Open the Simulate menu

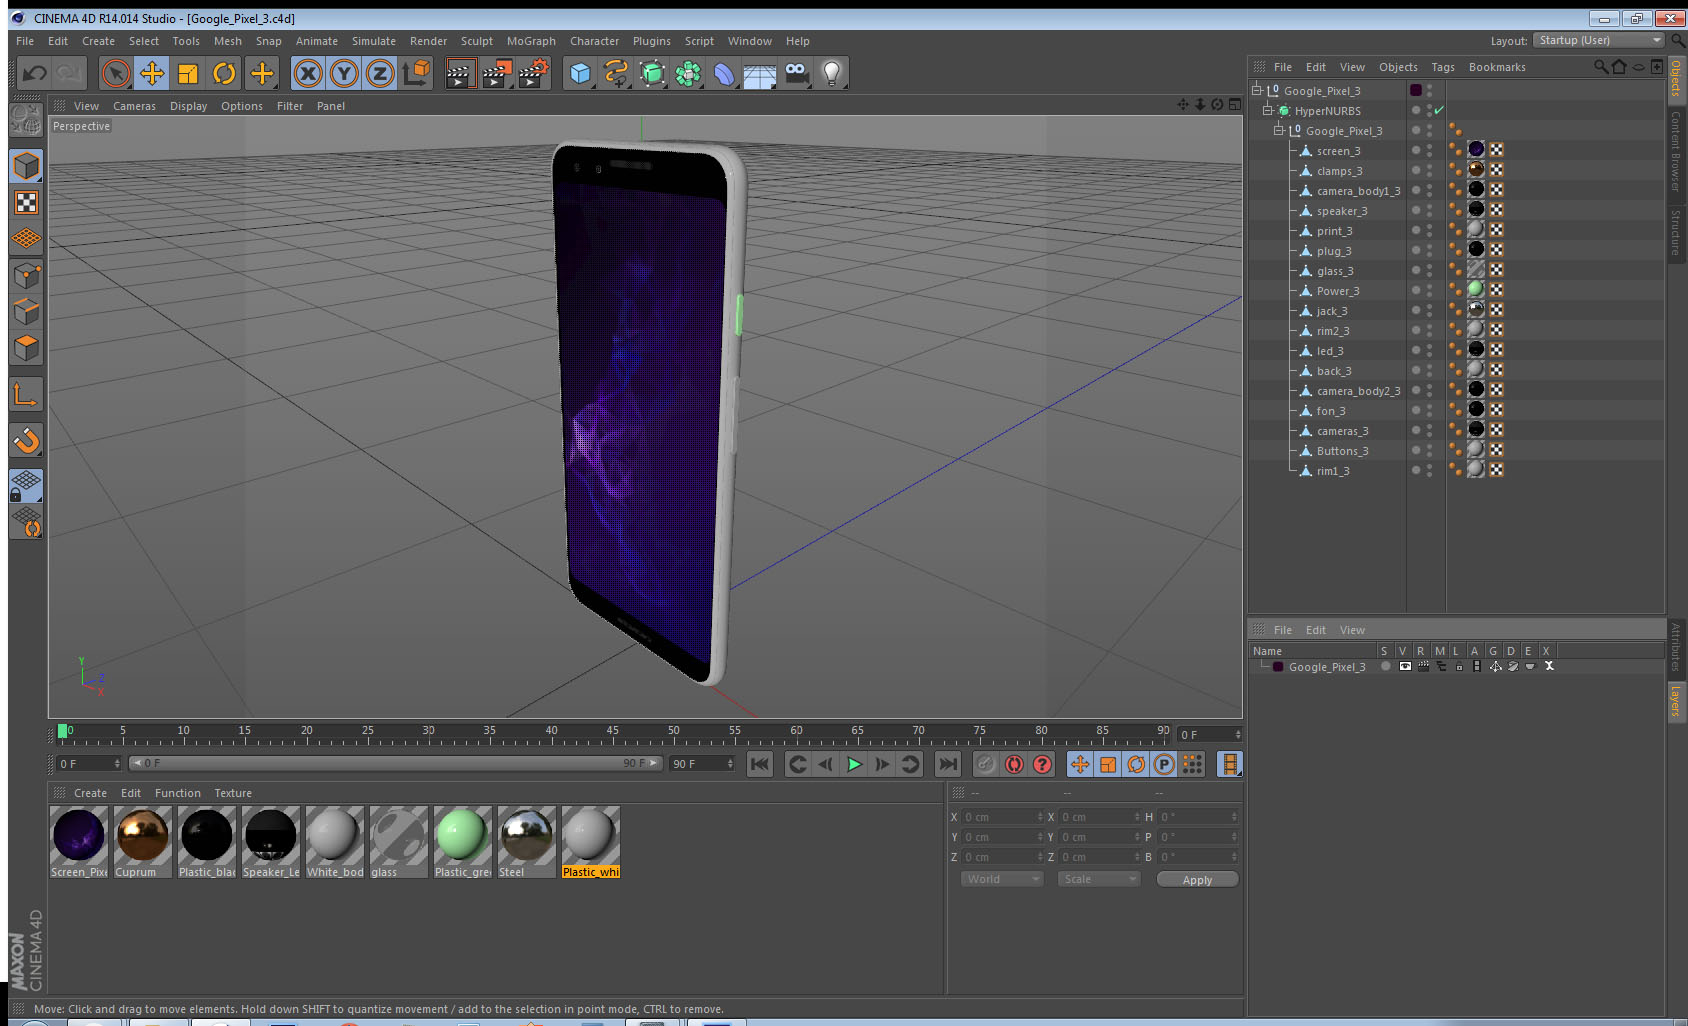pos(373,41)
